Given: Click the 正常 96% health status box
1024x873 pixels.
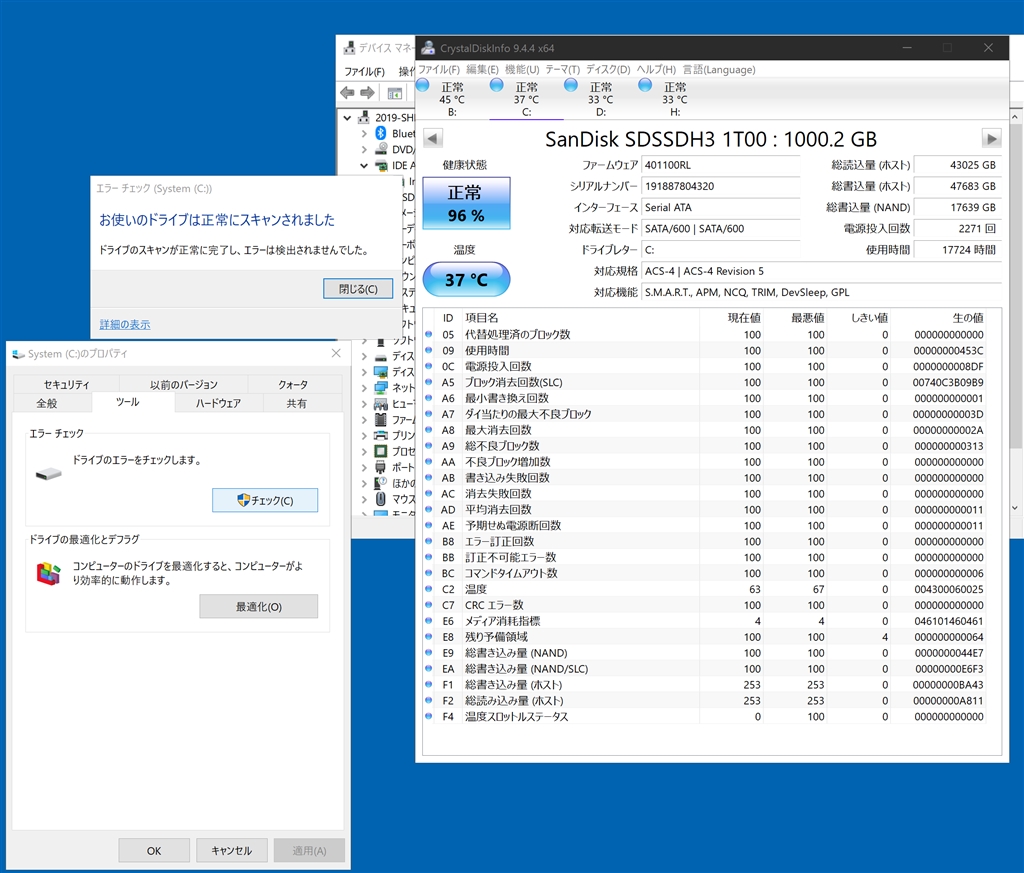Looking at the screenshot, I should [465, 203].
